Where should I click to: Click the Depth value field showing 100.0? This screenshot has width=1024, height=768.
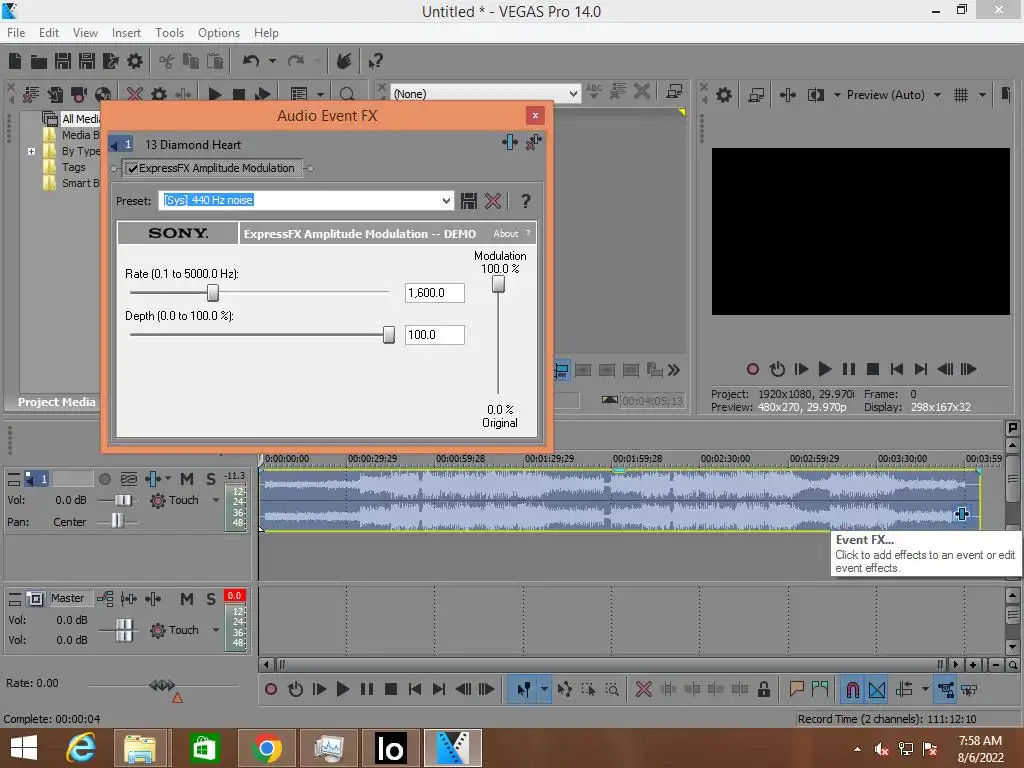tap(434, 334)
